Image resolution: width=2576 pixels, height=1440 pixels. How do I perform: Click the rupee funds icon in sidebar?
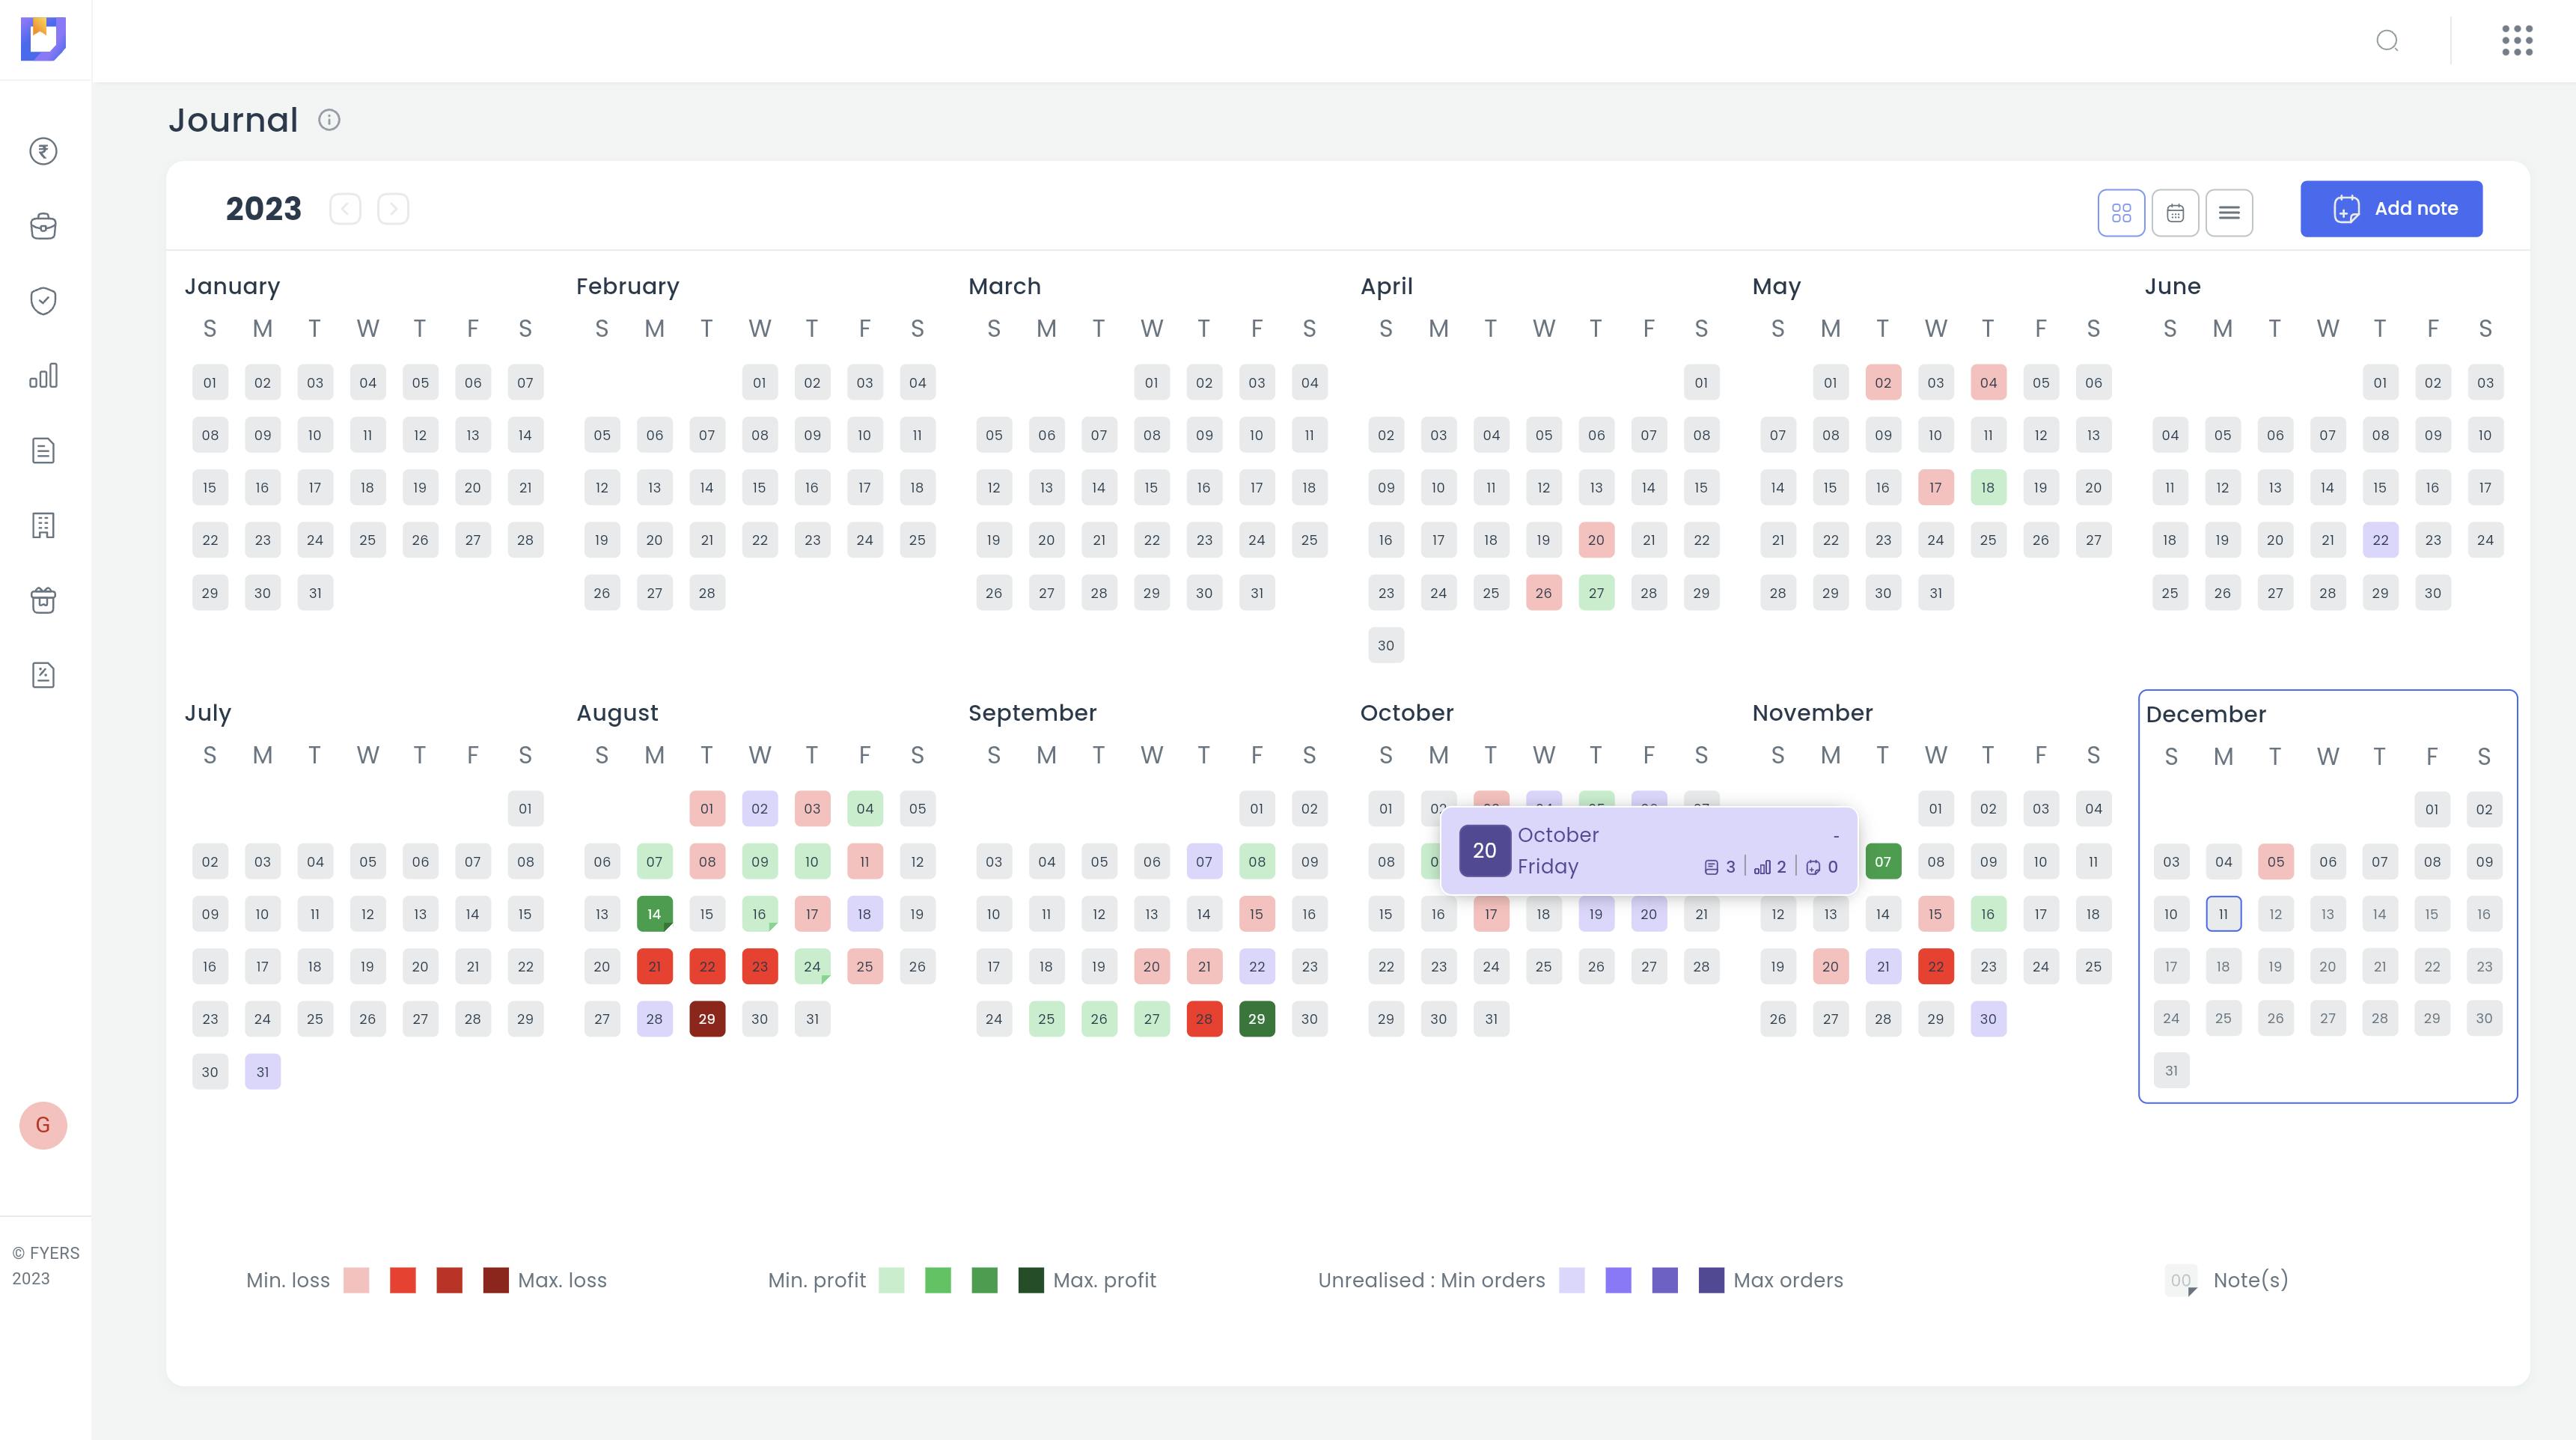(x=43, y=151)
